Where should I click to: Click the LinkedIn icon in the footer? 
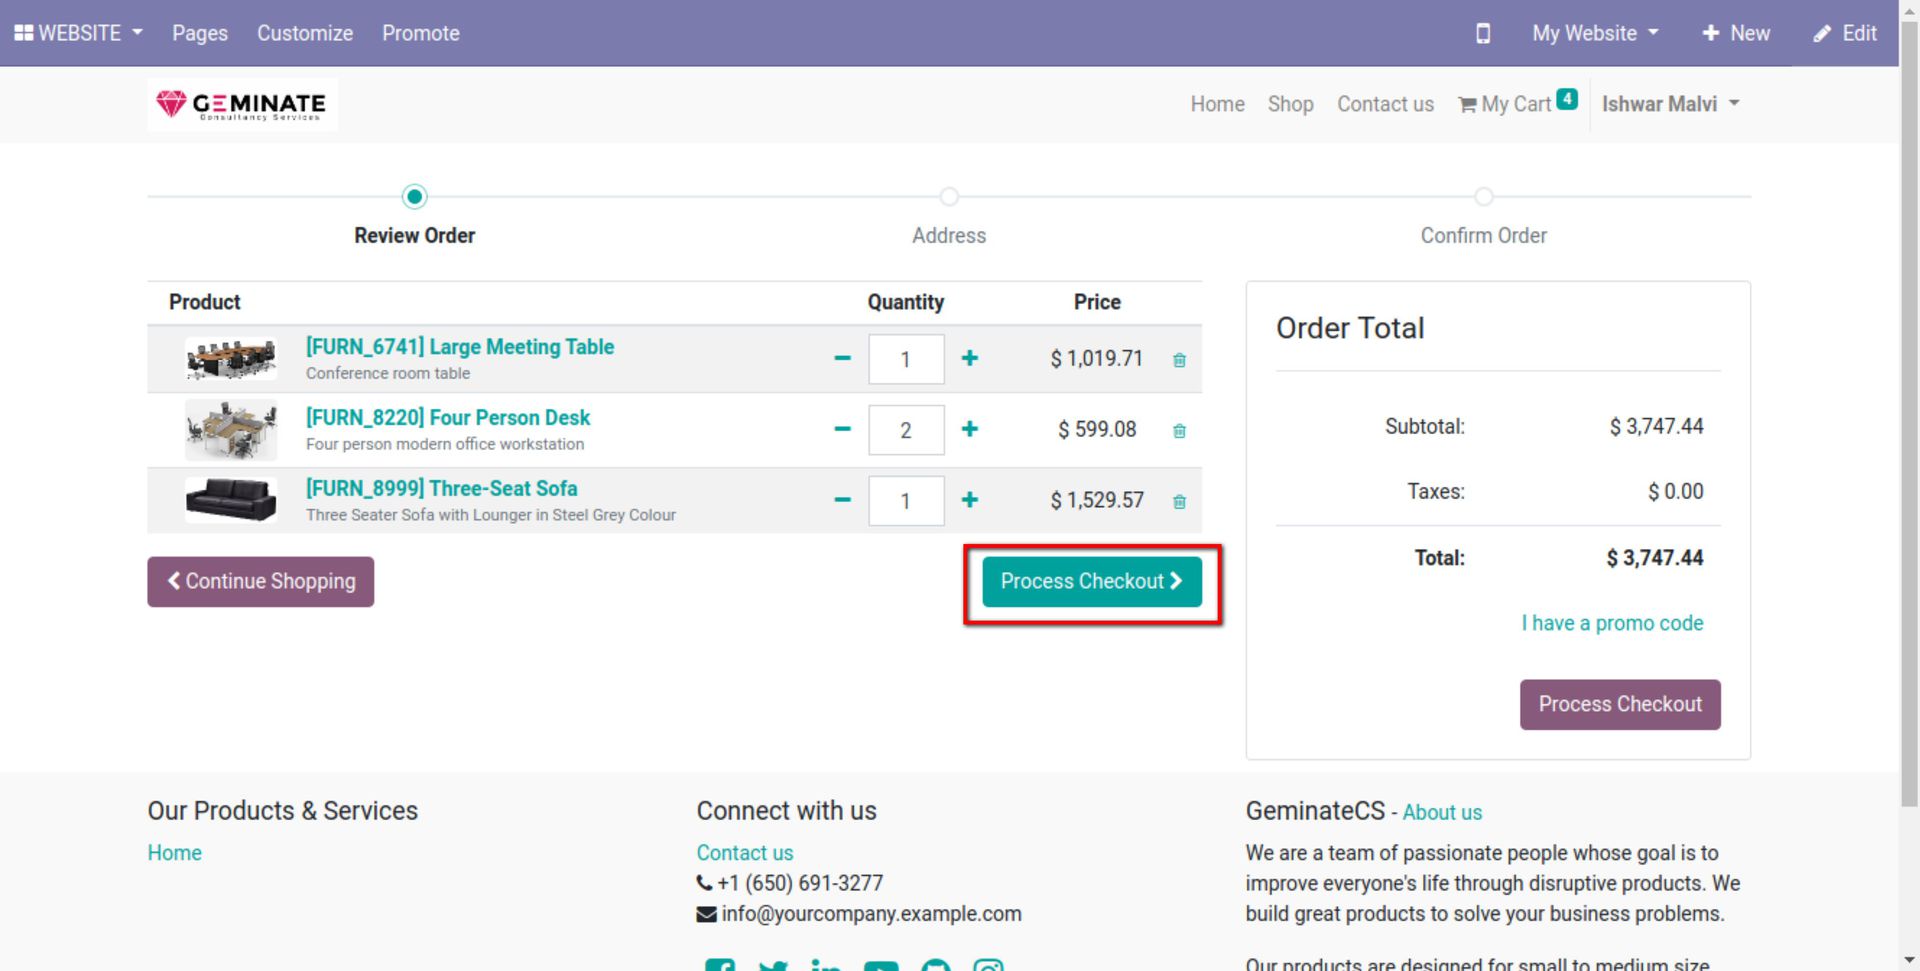pos(826,963)
